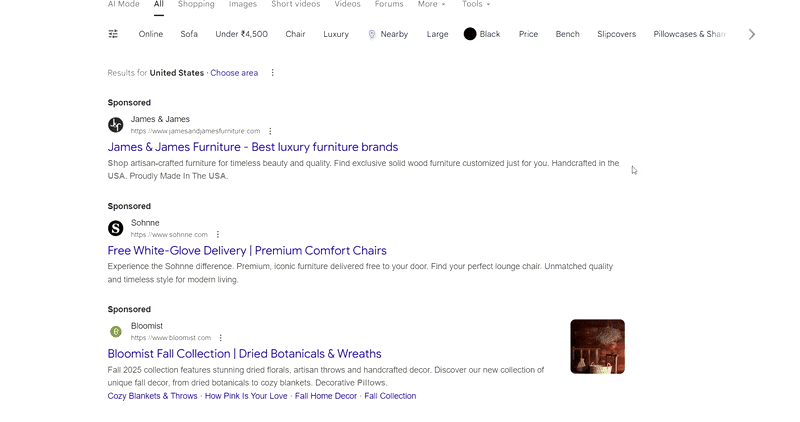Open three-dot menu beside James & James URL
This screenshot has height=422, width=800.
(270, 131)
